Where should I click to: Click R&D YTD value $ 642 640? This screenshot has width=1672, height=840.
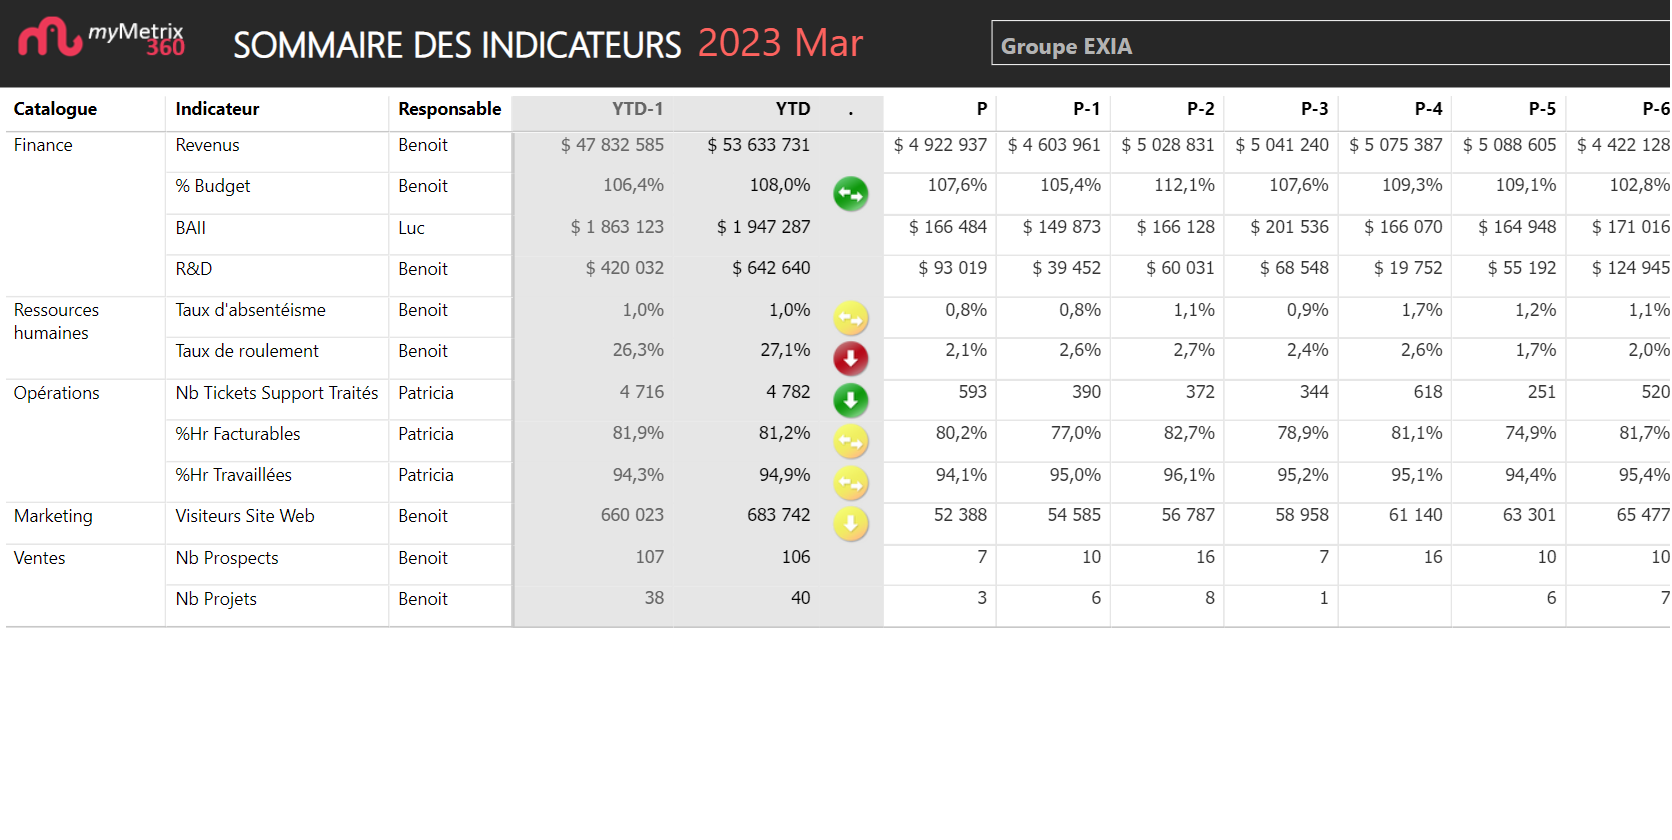771,268
